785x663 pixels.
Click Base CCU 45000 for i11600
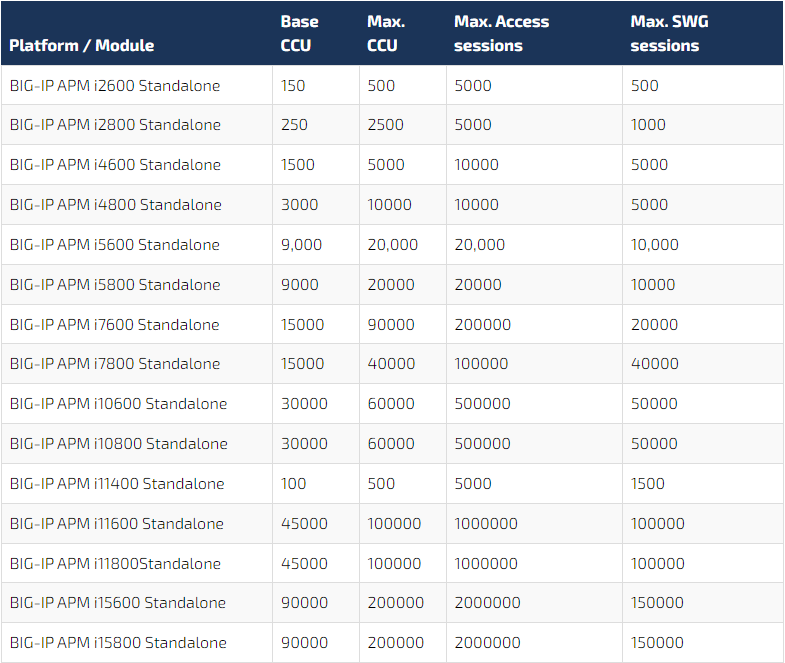tap(304, 524)
